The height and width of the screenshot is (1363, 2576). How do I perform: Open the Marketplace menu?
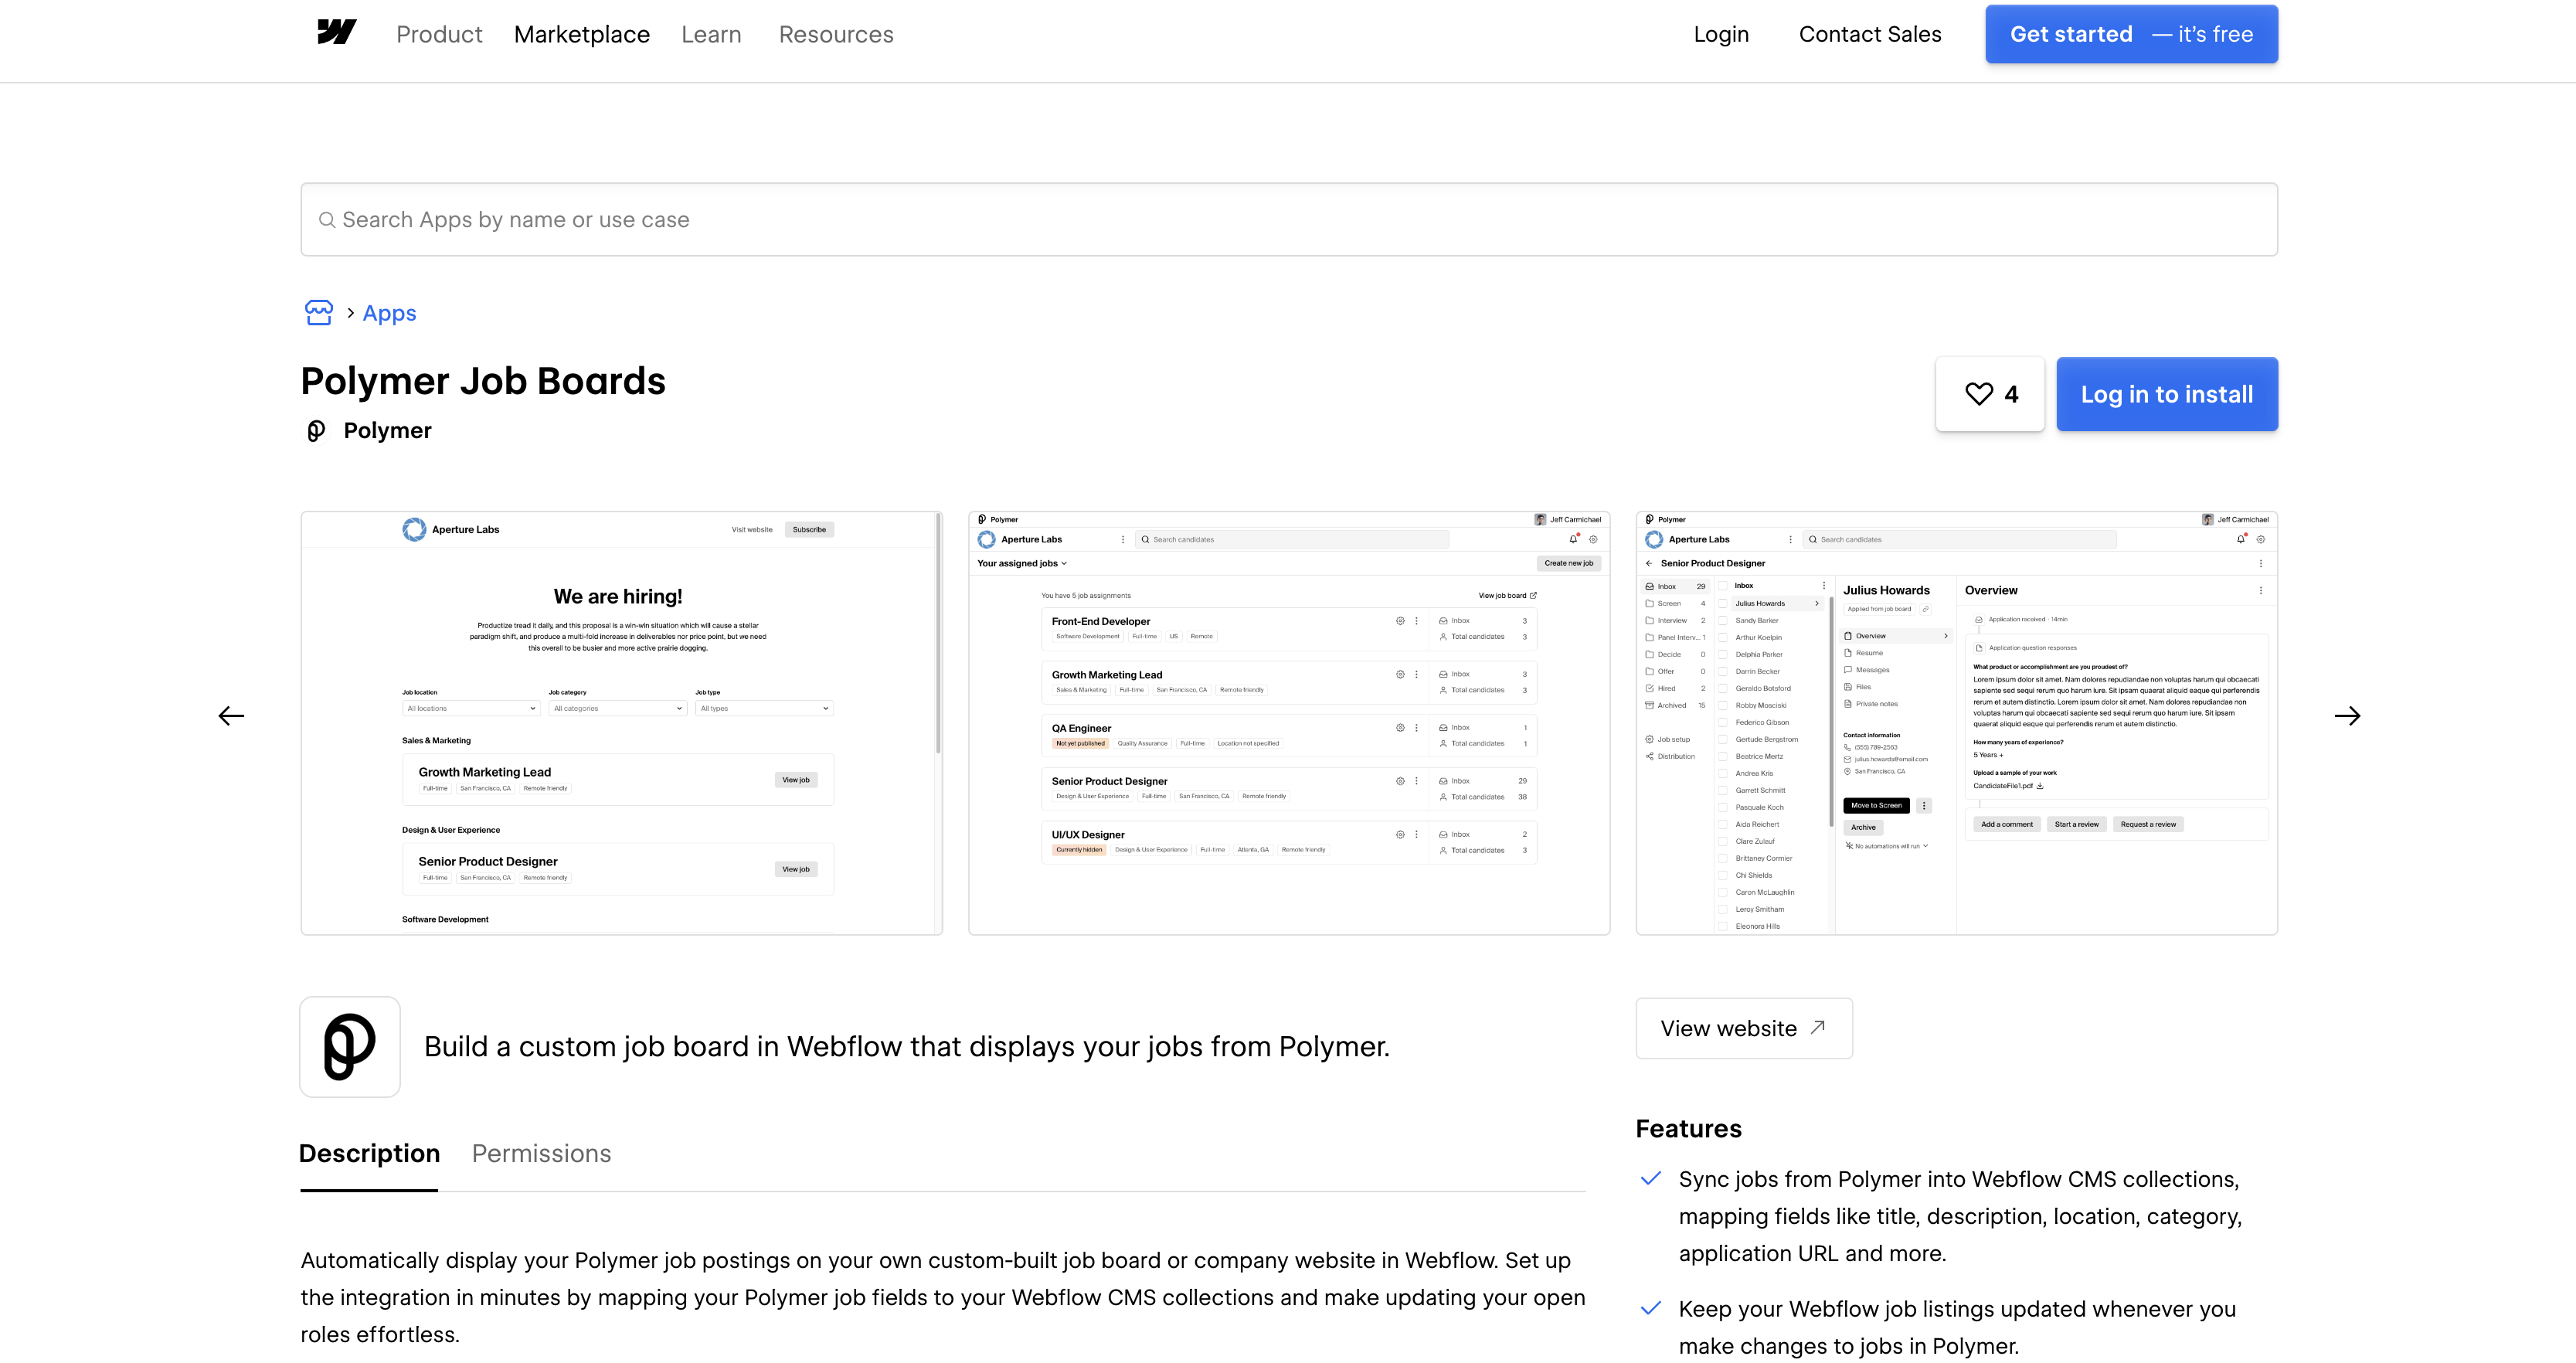coord(582,34)
